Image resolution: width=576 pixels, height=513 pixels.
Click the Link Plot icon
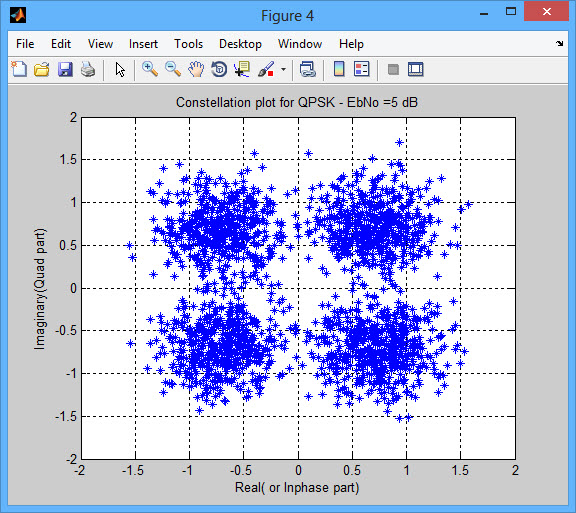307,69
